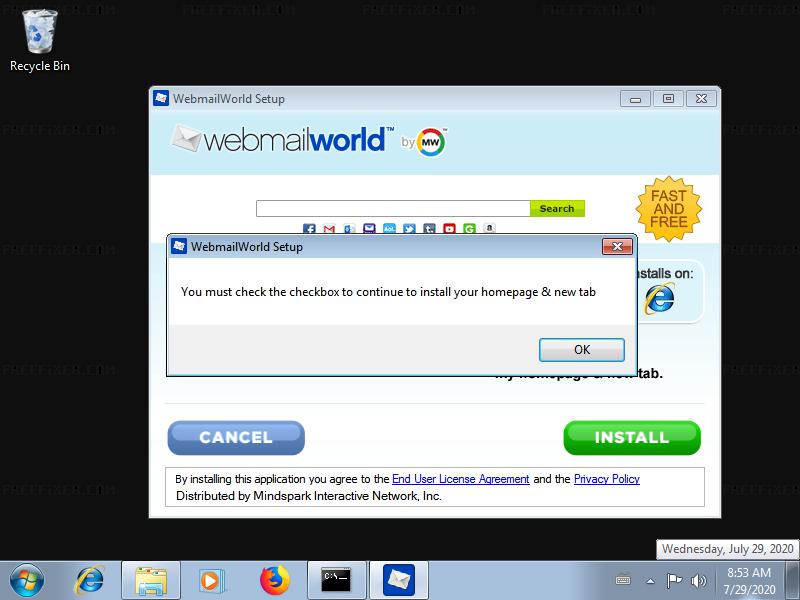The image size is (800, 600).
Task: Open the volume speaker control
Action: click(x=698, y=580)
